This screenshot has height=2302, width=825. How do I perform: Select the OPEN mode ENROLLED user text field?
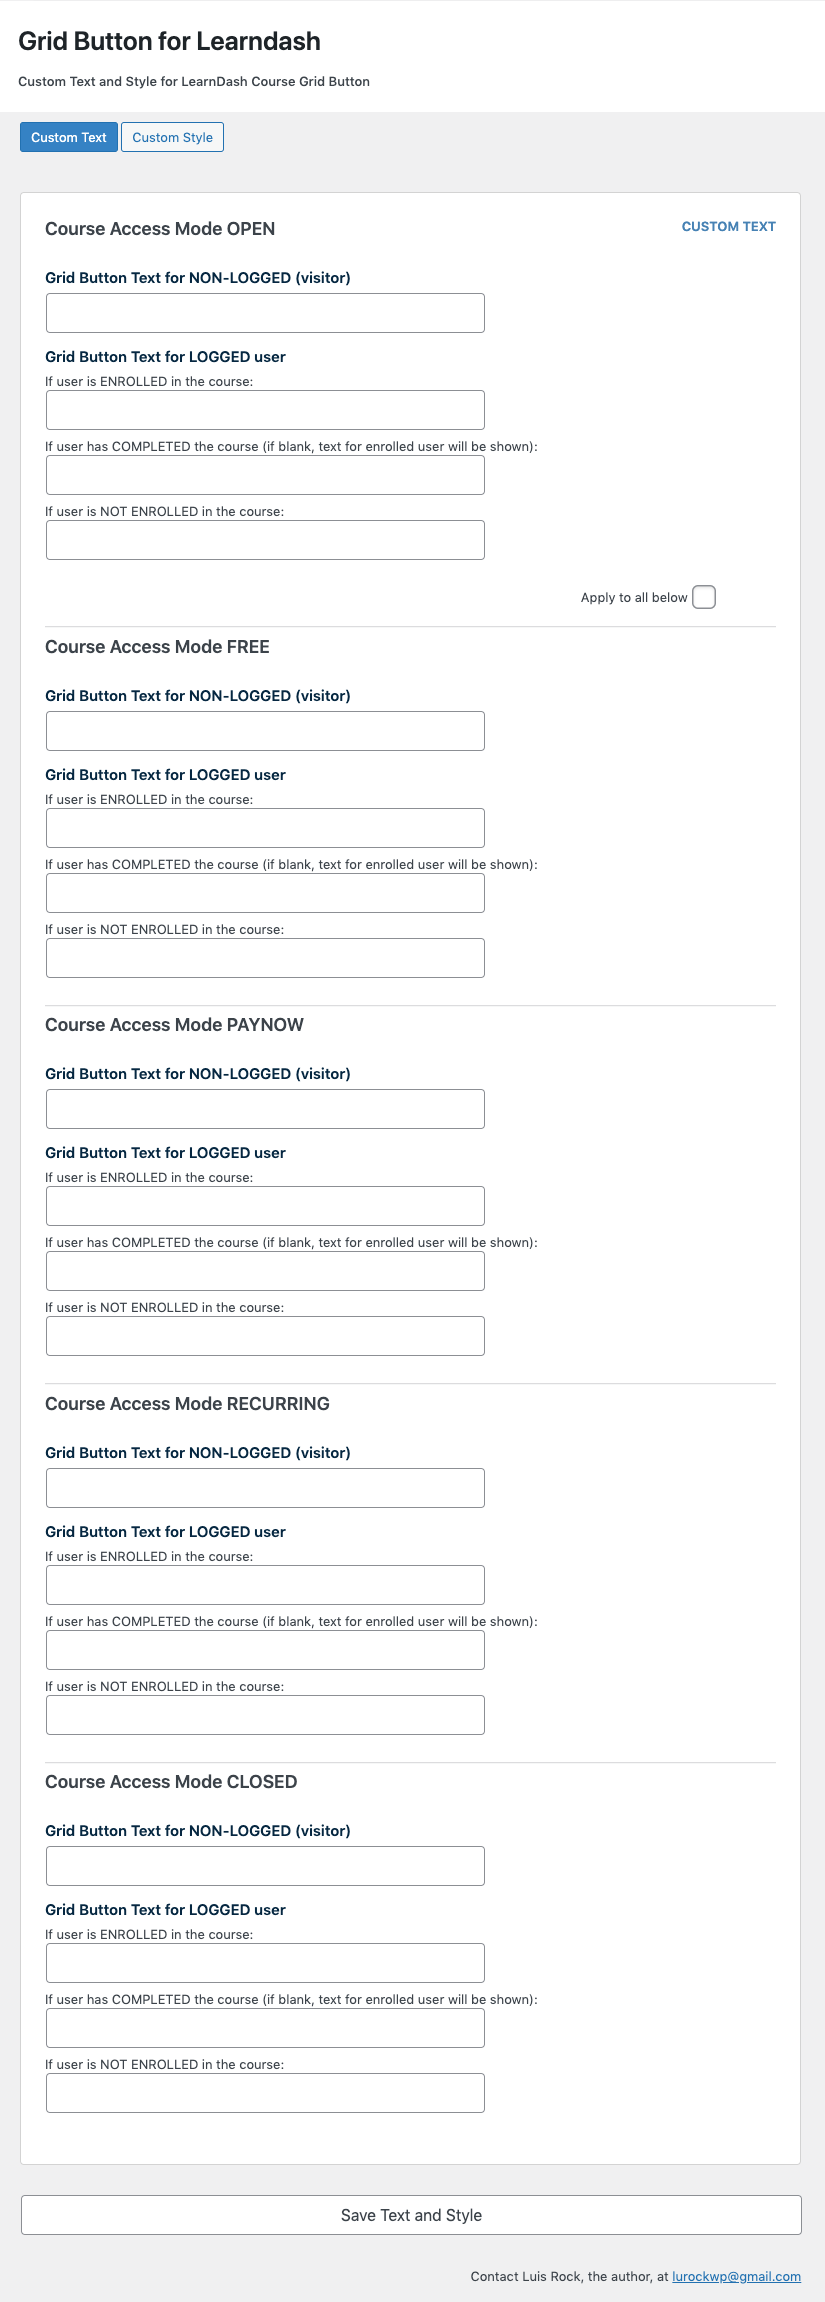click(x=265, y=410)
